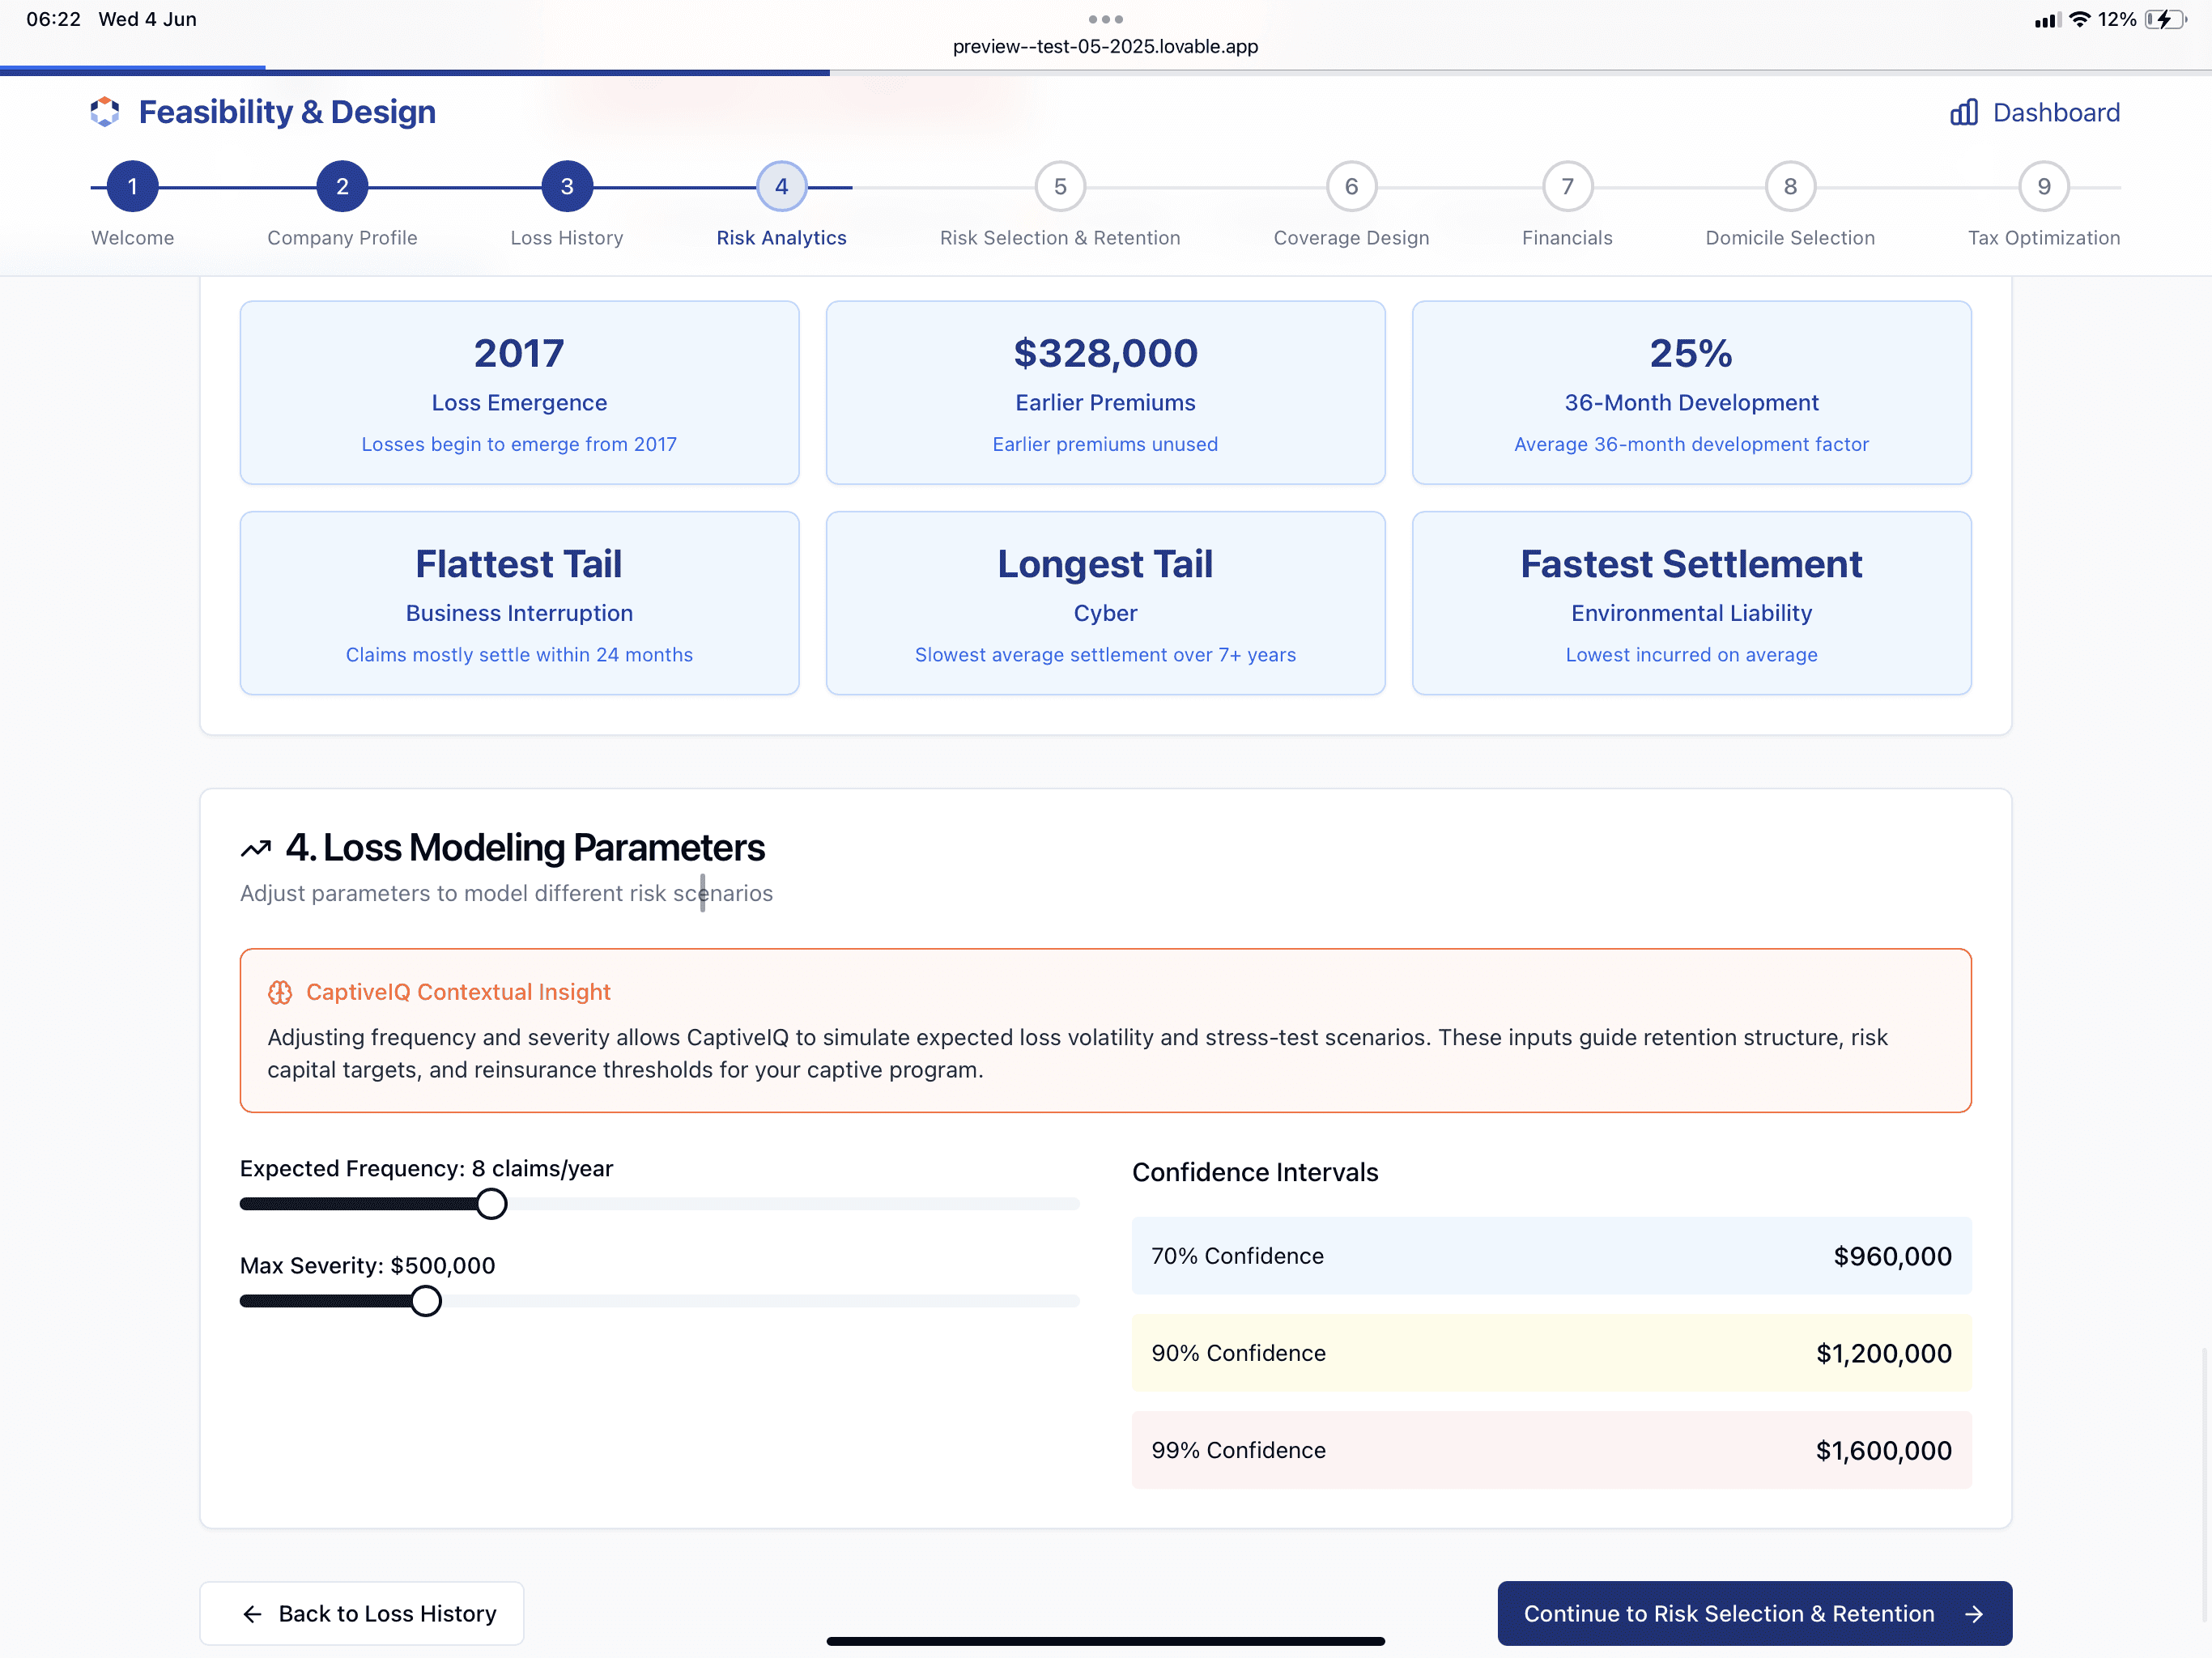Open the Dashboard chart icon
2212x1658 pixels.
[1963, 112]
